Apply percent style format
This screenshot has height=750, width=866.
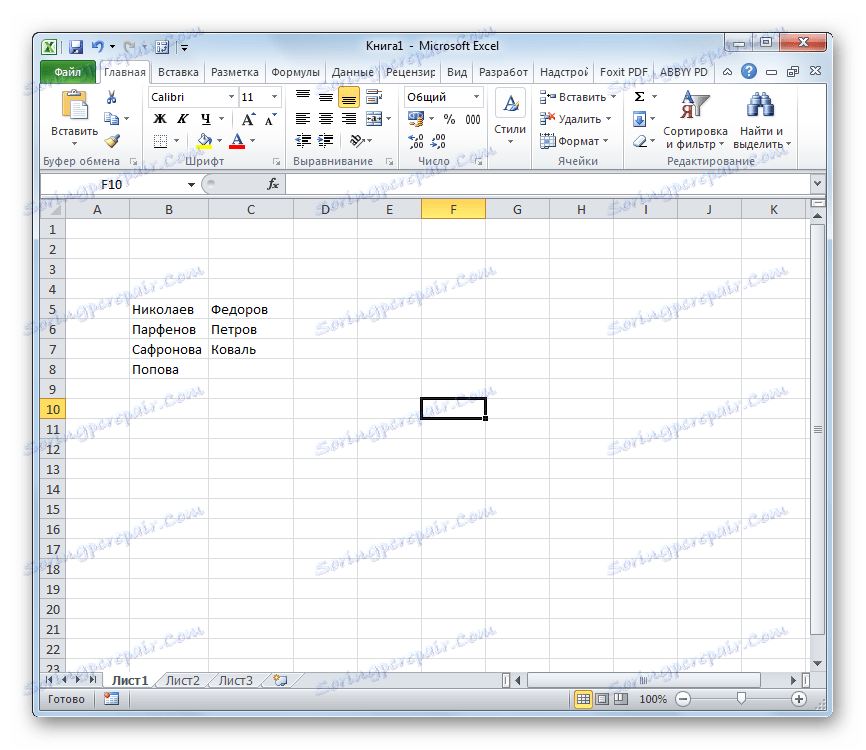pos(450,119)
